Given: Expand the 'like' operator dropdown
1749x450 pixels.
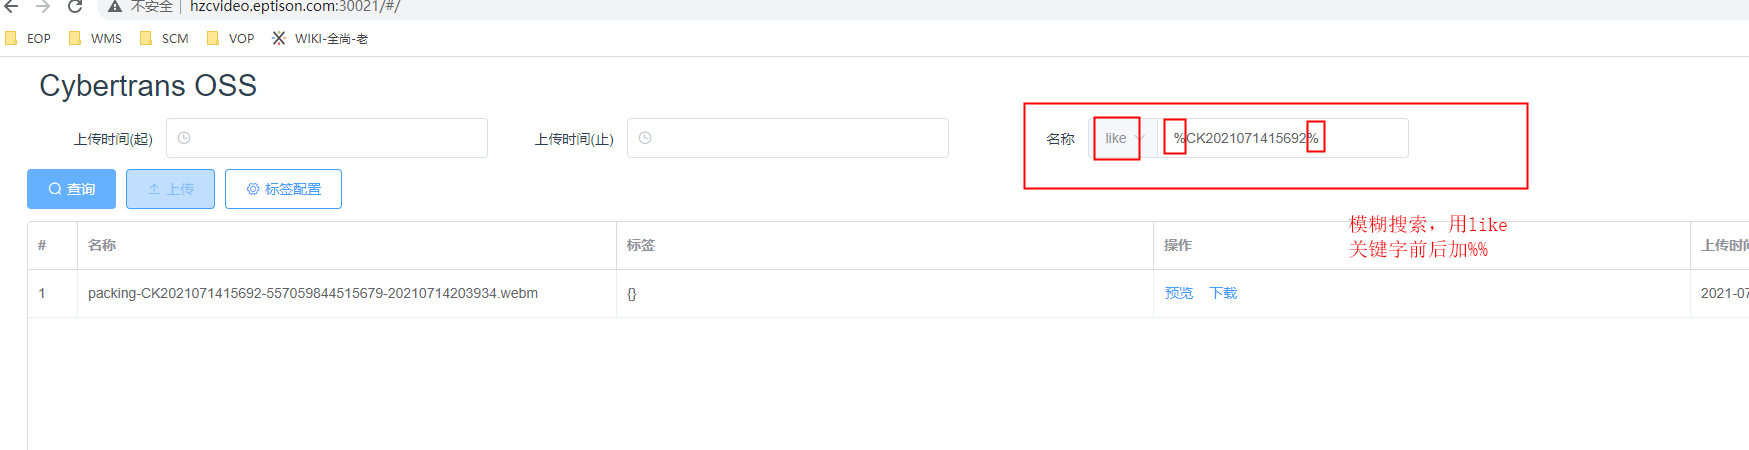Looking at the screenshot, I should pyautogui.click(x=1123, y=138).
